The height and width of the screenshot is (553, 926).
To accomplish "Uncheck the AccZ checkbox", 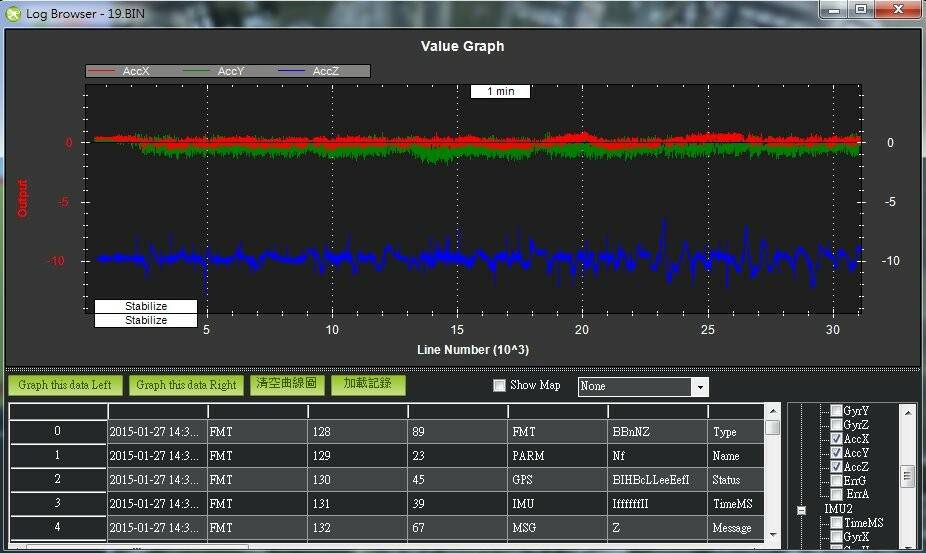I will (x=837, y=467).
